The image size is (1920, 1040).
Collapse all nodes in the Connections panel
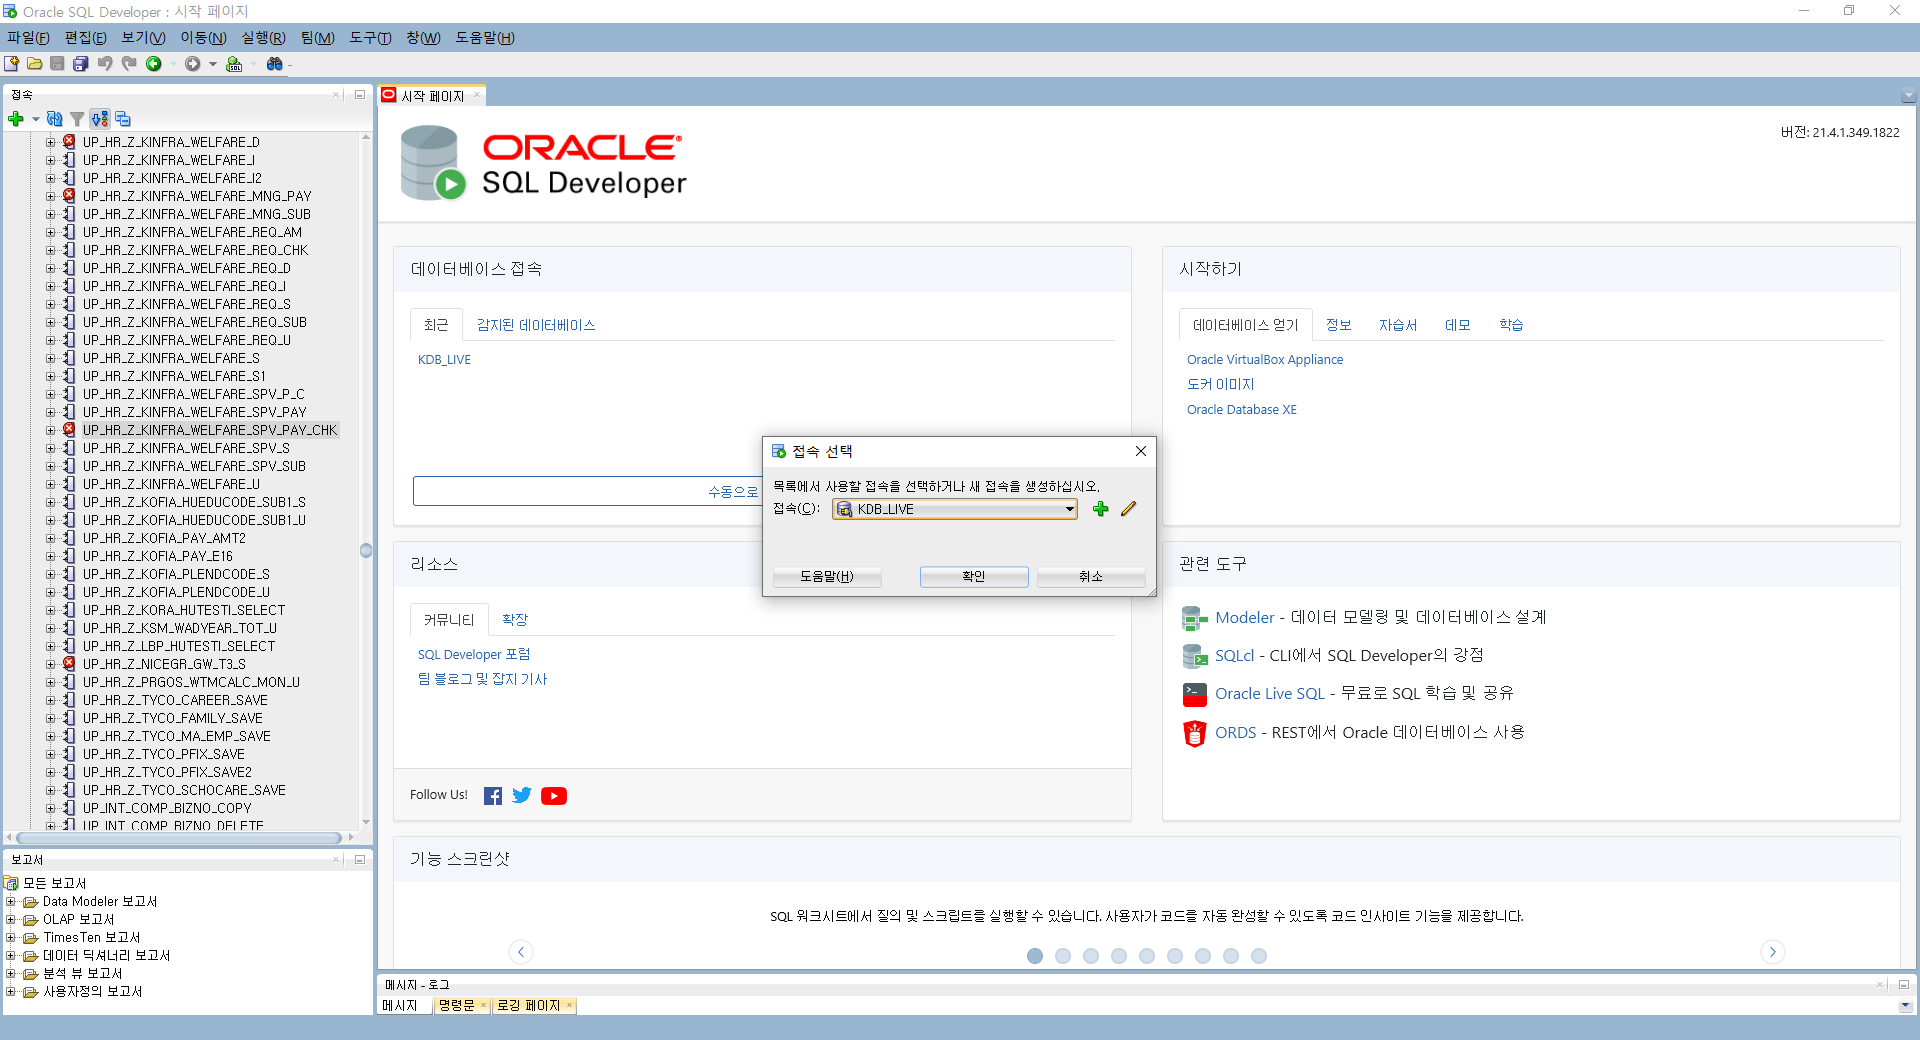123,119
